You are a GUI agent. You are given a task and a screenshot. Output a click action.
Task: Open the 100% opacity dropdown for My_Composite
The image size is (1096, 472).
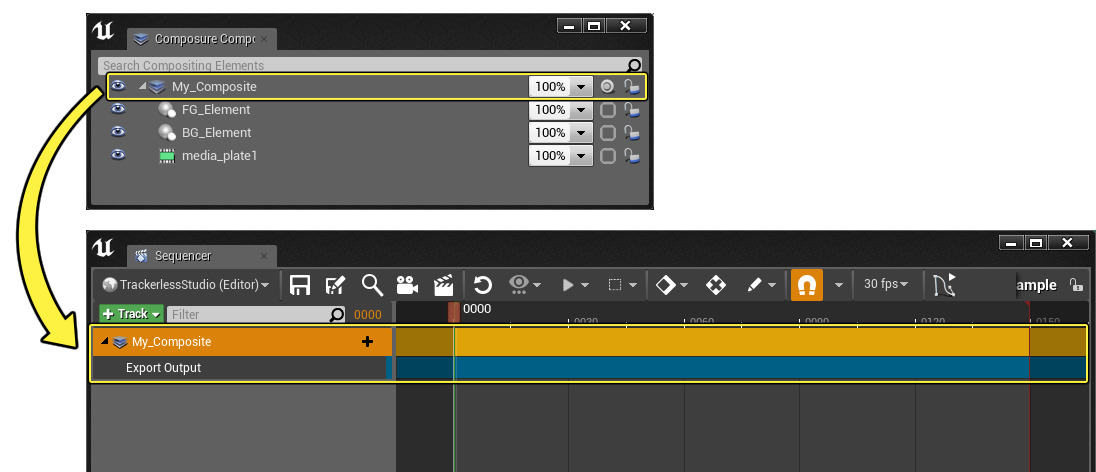(581, 87)
